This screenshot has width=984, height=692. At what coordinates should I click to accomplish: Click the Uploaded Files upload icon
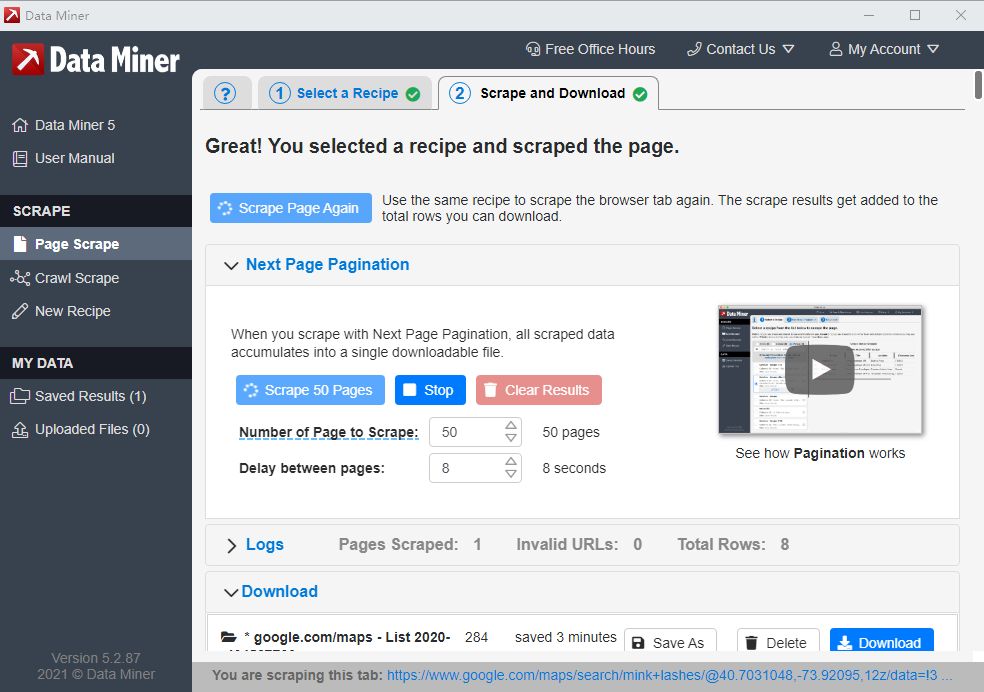click(20, 430)
